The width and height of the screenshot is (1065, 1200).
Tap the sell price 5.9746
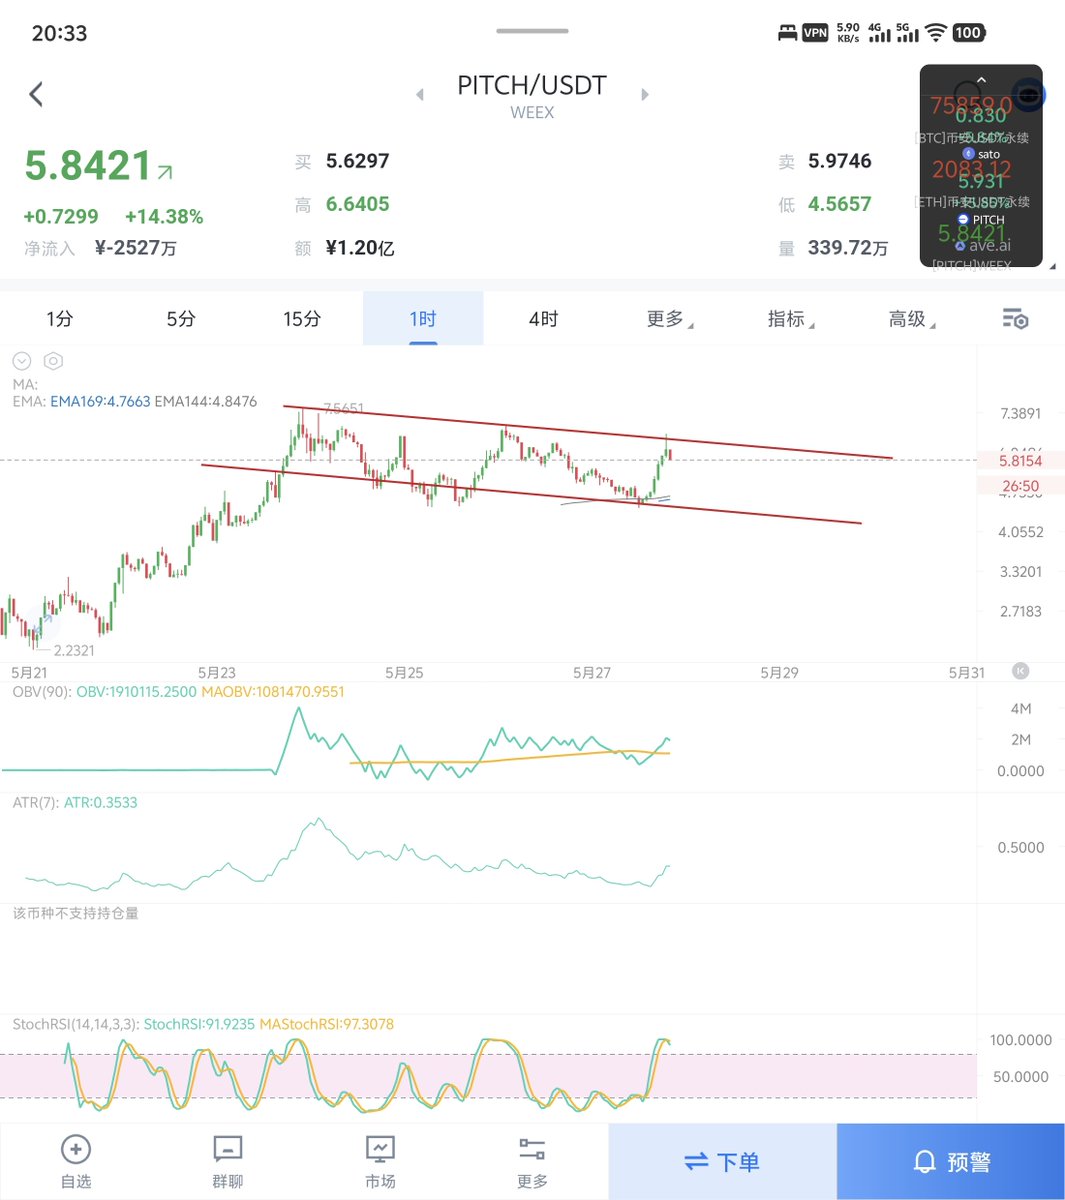(839, 161)
